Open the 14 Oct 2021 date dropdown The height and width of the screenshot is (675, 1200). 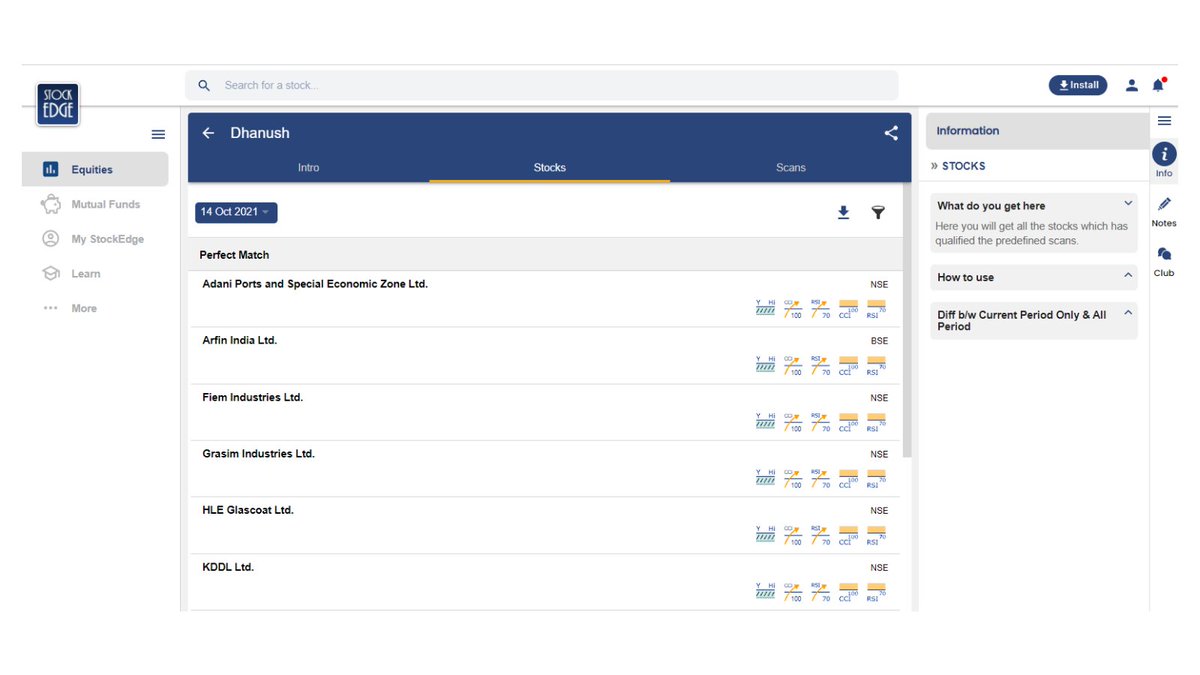click(x=236, y=212)
